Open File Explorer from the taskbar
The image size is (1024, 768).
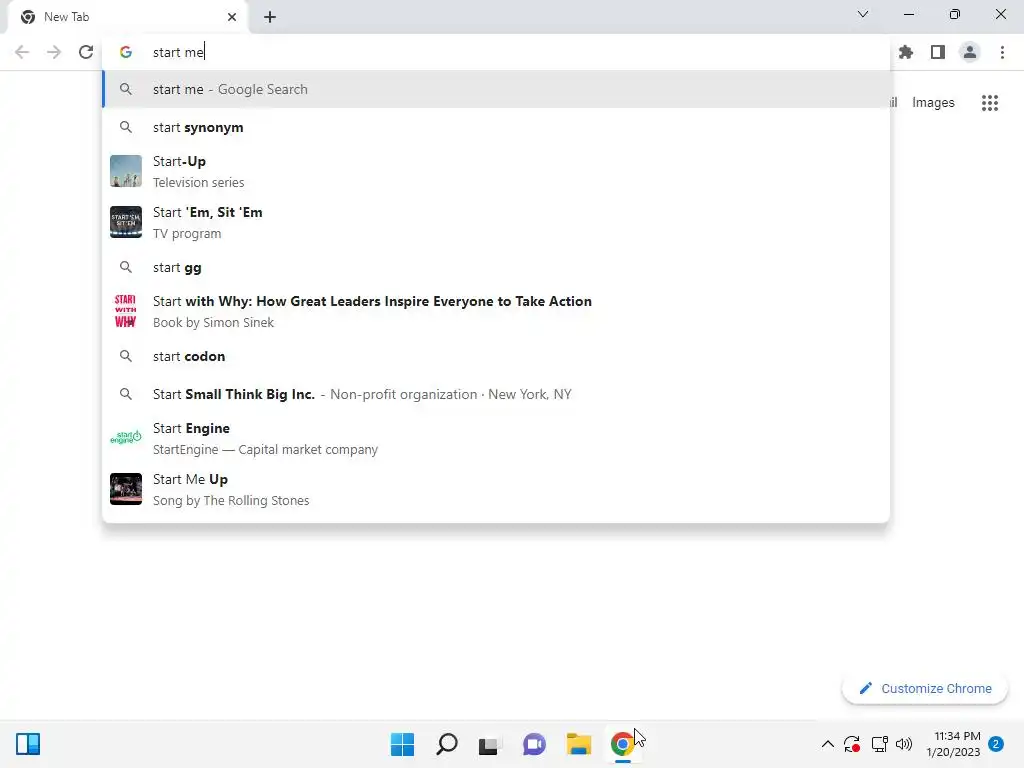(x=579, y=744)
